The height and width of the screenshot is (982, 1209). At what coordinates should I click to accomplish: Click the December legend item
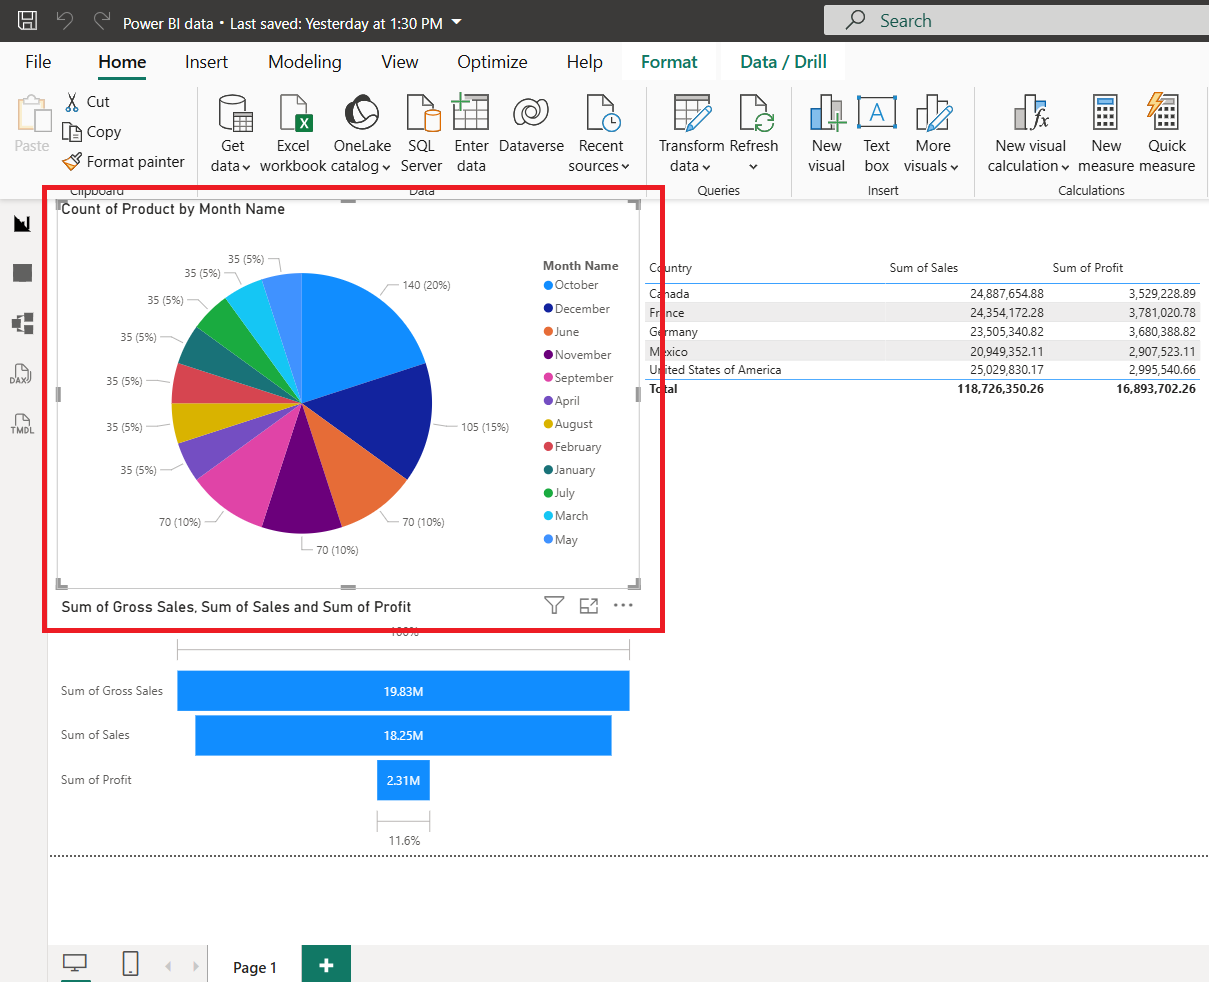pyautogui.click(x=577, y=309)
